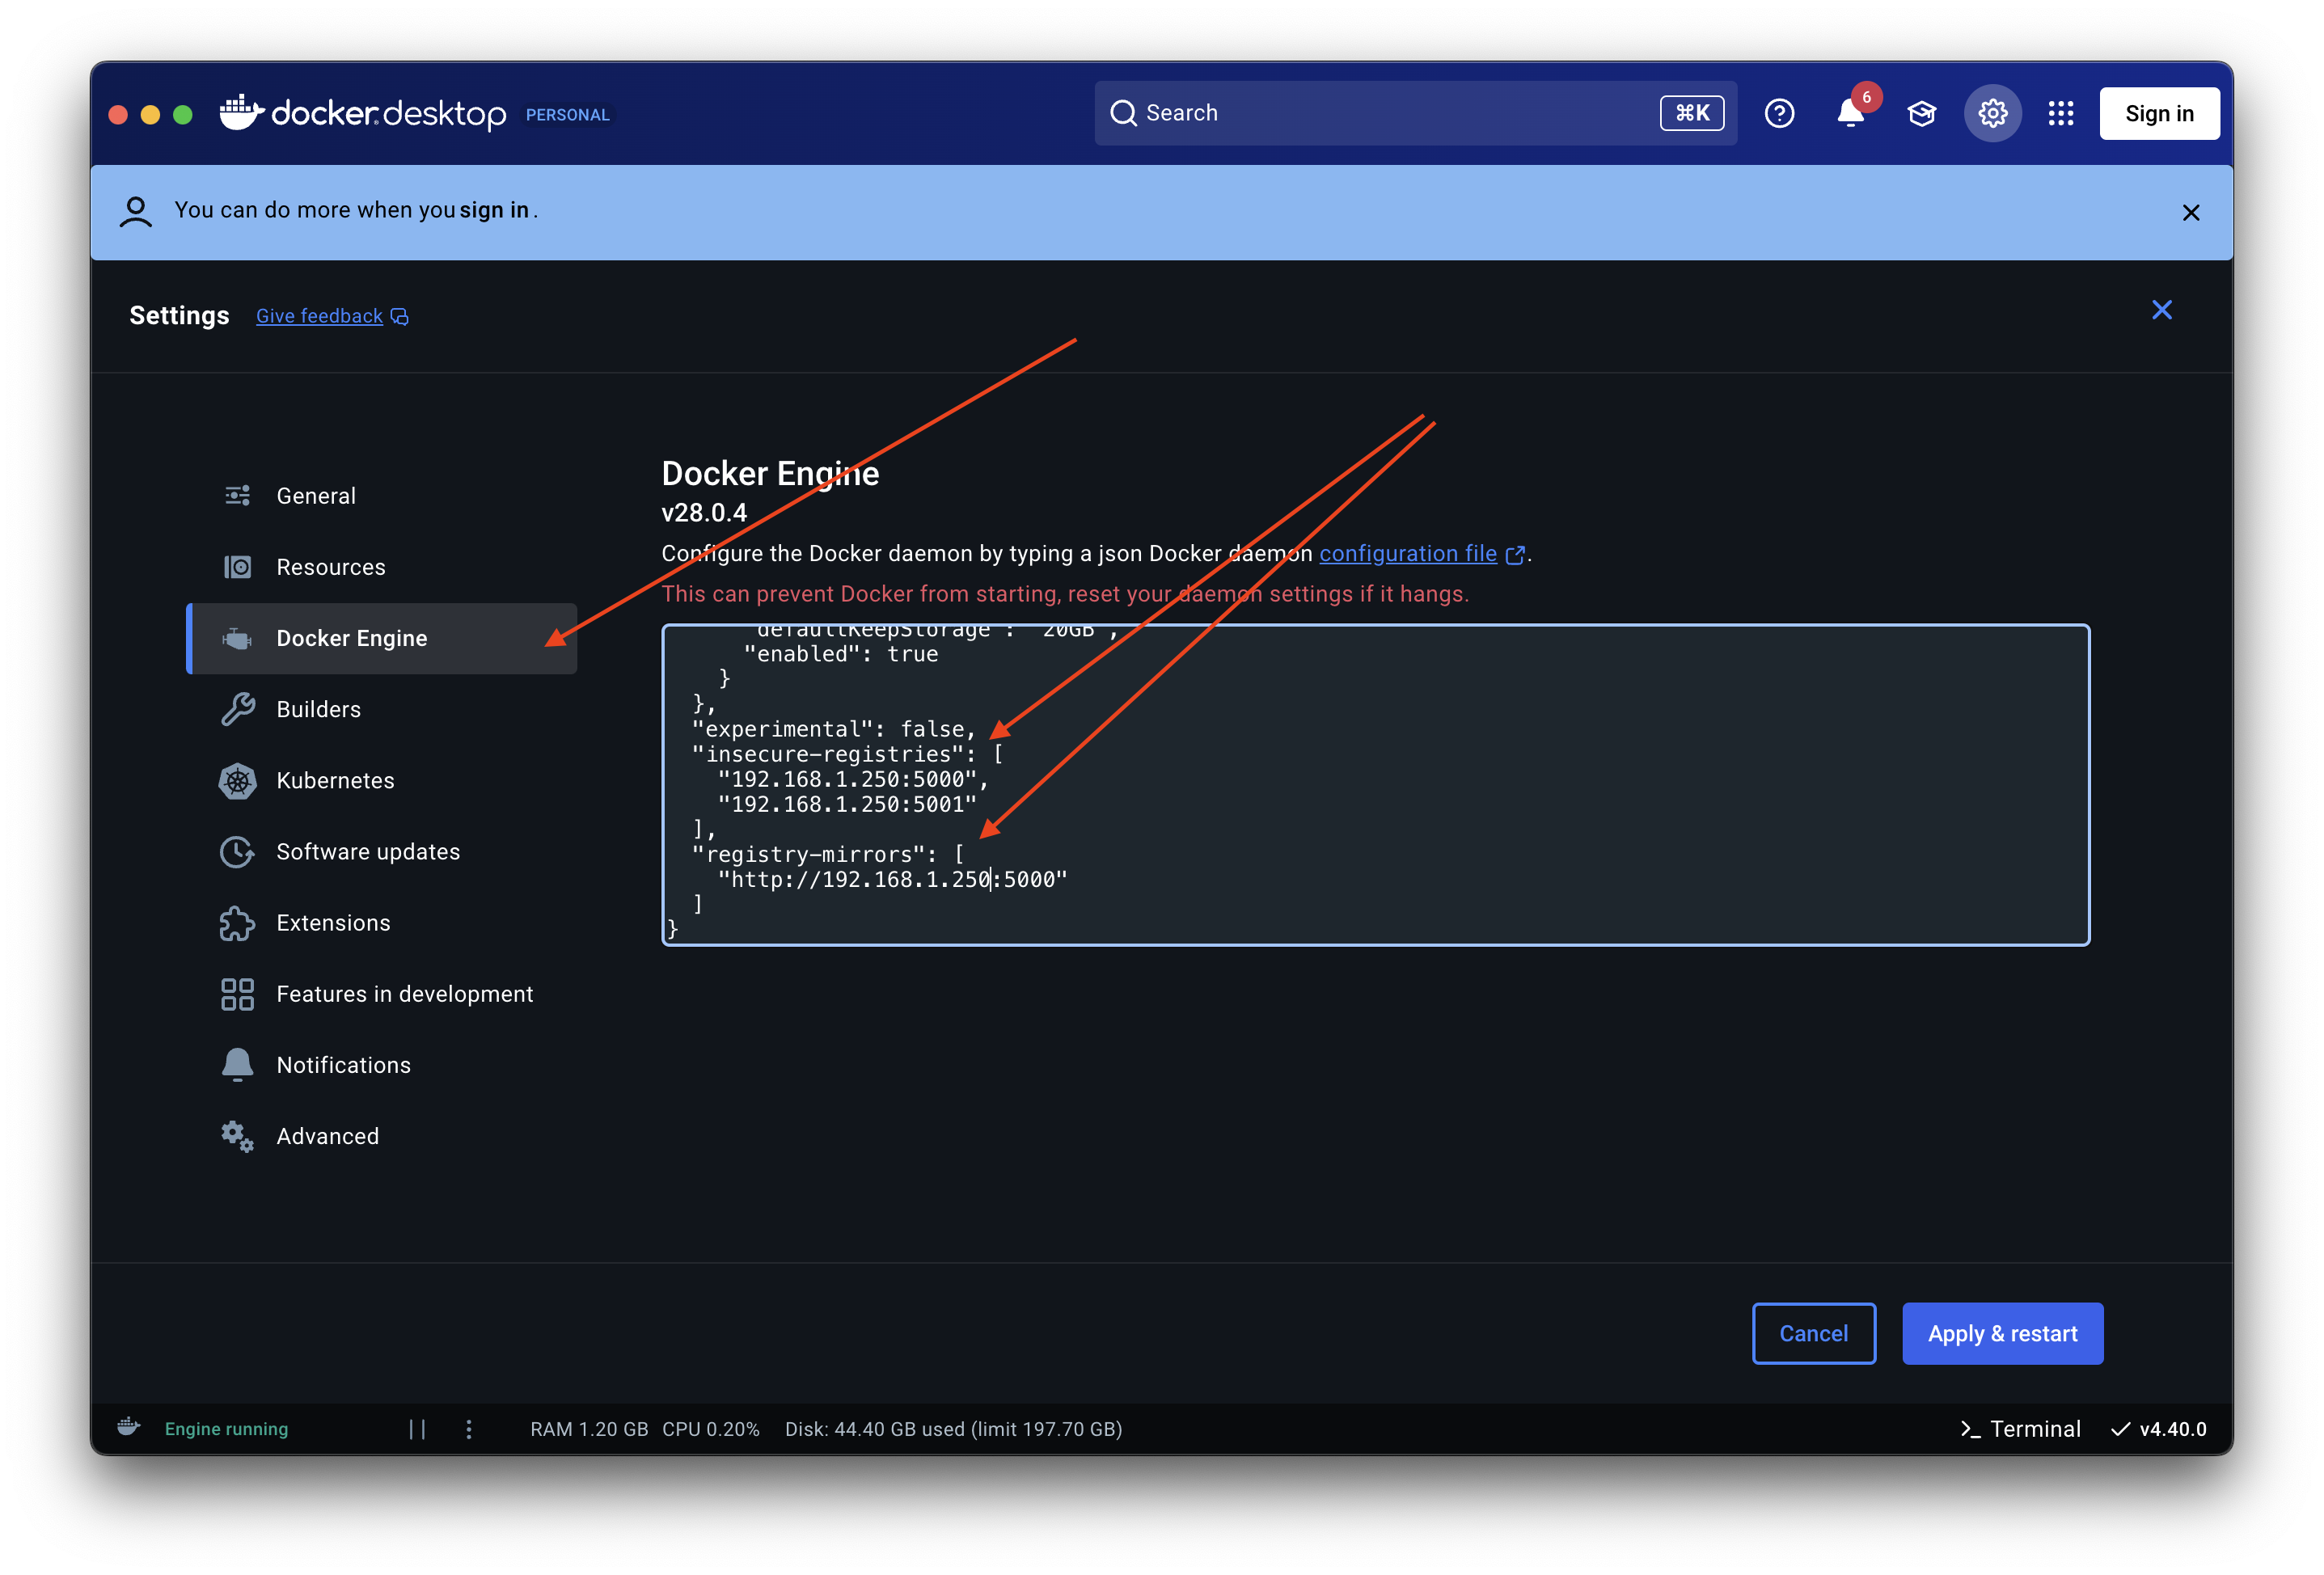The height and width of the screenshot is (1575, 2324).
Task: Switch to Software updates
Action: (381, 851)
